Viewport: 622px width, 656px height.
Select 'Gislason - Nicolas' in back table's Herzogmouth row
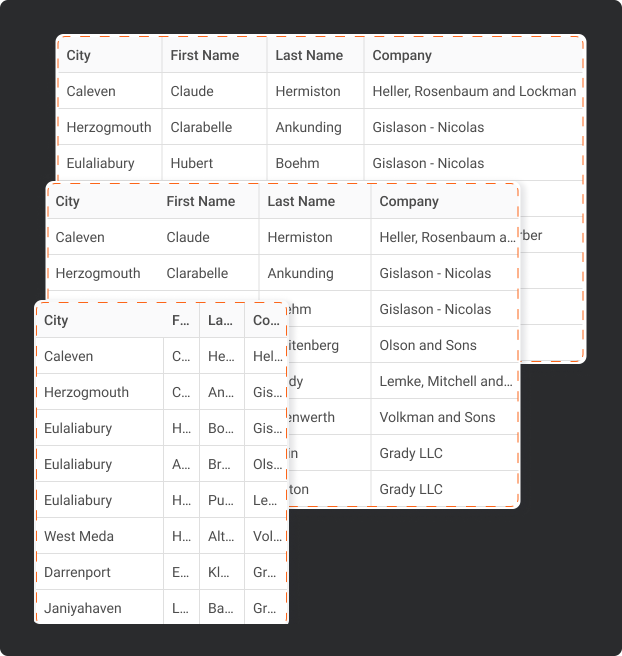click(x=428, y=127)
